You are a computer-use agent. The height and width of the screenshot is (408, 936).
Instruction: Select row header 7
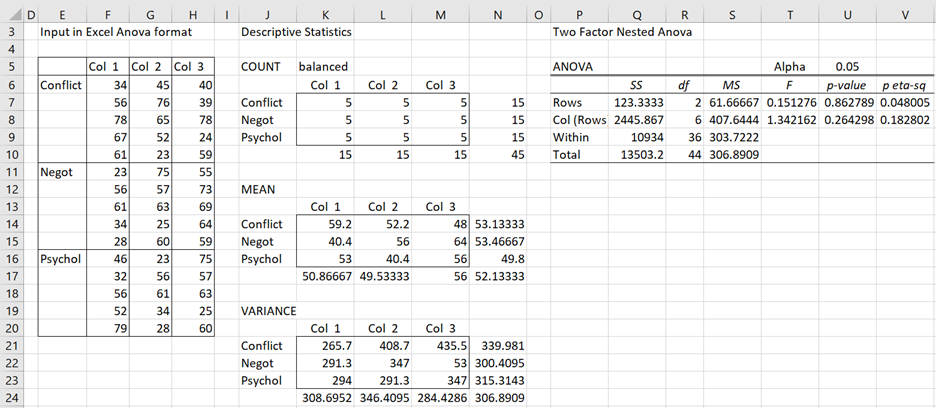tap(11, 102)
